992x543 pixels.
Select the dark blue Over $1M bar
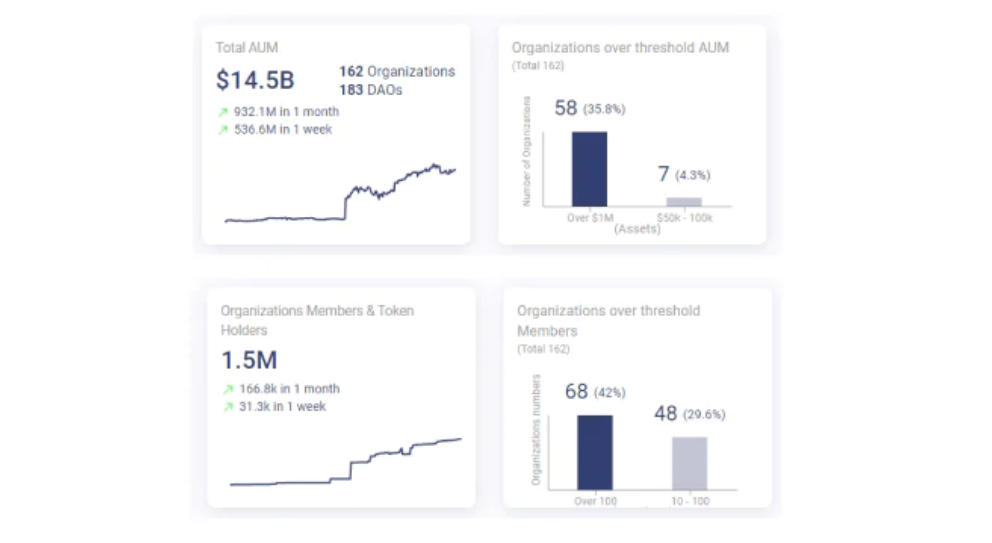[590, 169]
